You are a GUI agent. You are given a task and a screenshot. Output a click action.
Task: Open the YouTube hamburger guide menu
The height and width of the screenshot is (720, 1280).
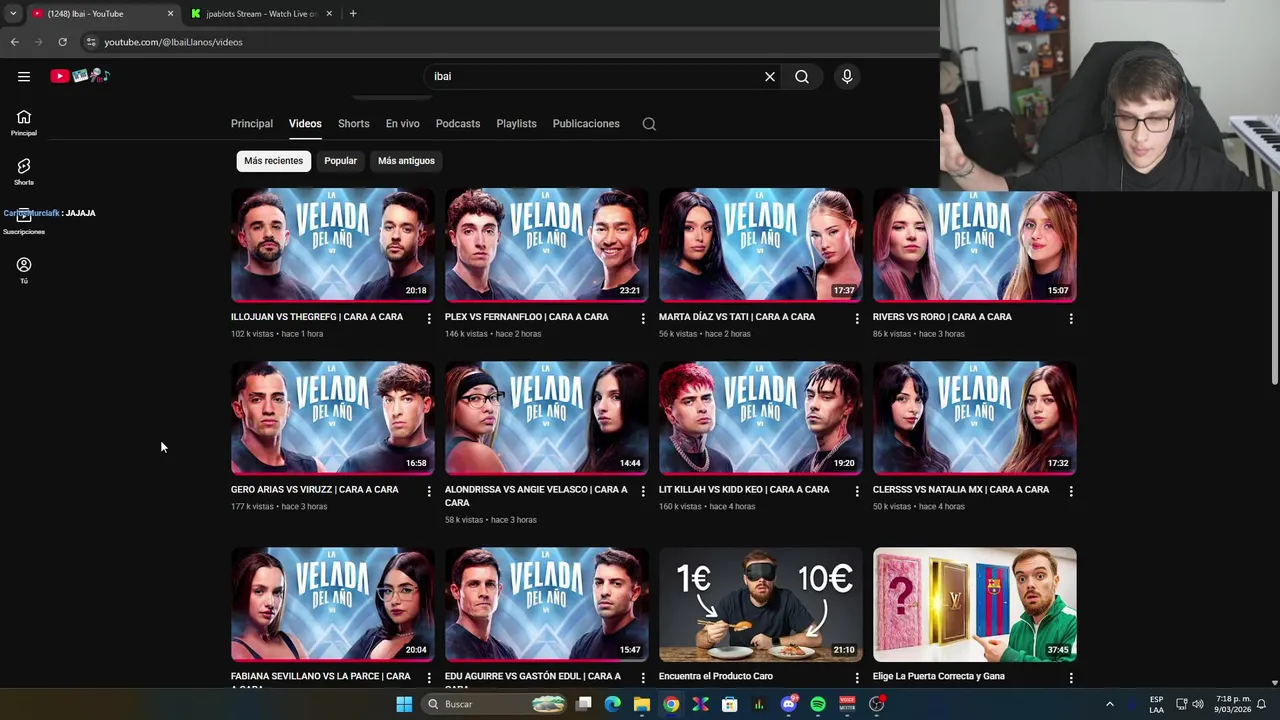point(24,76)
